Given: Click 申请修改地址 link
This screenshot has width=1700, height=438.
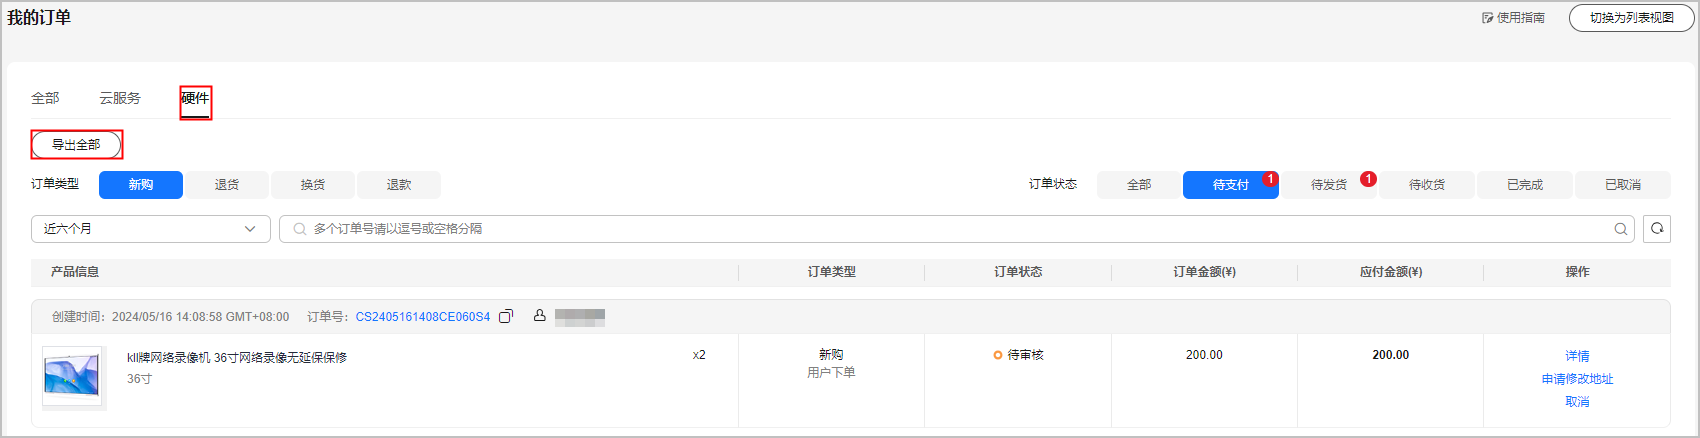Looking at the screenshot, I should [1577, 379].
